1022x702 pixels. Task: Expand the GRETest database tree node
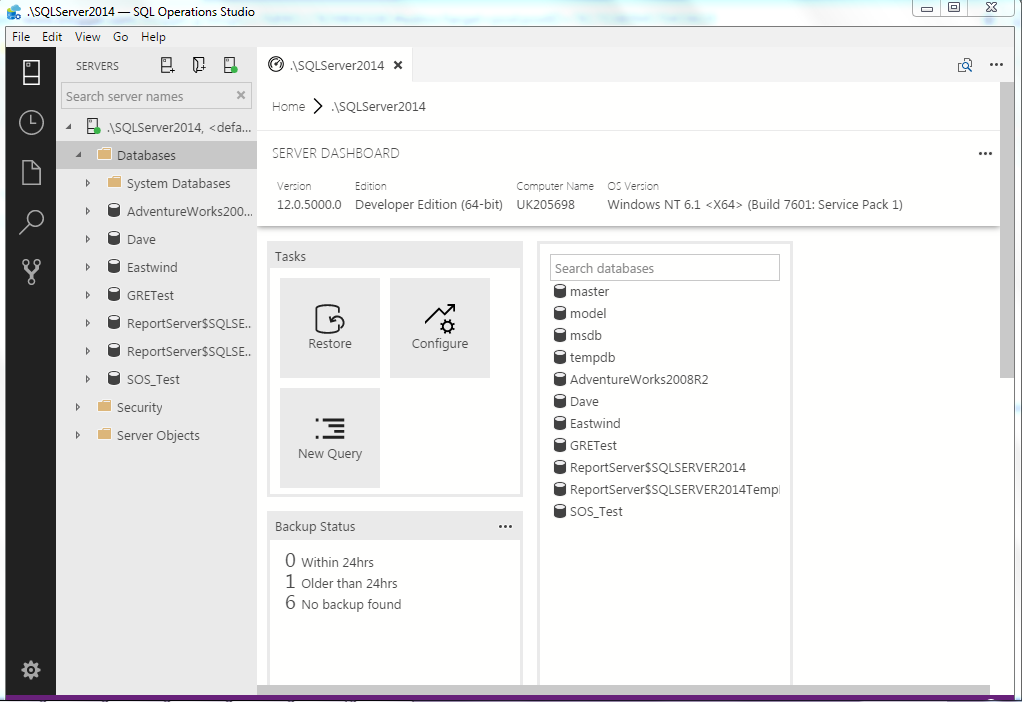coord(88,295)
